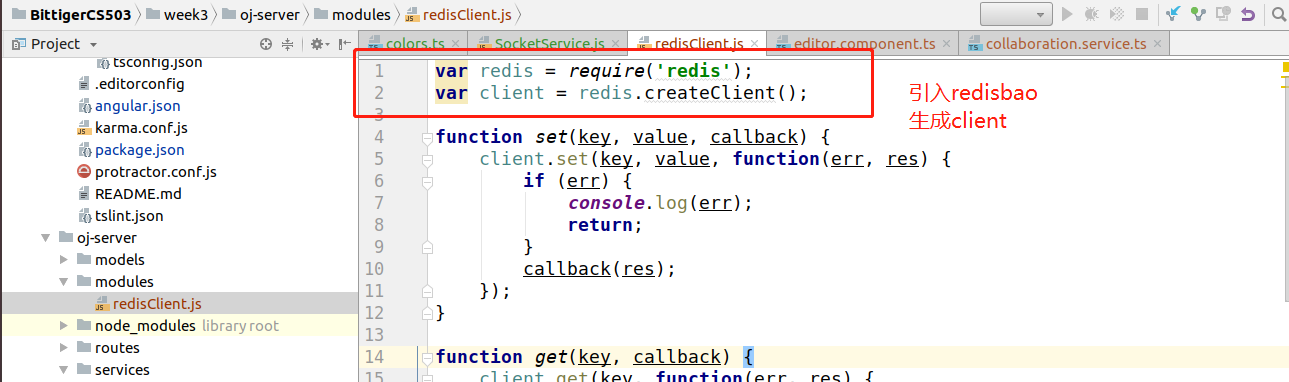1289x382 pixels.
Task: Run with coverage icon in toolbar
Action: (1117, 14)
